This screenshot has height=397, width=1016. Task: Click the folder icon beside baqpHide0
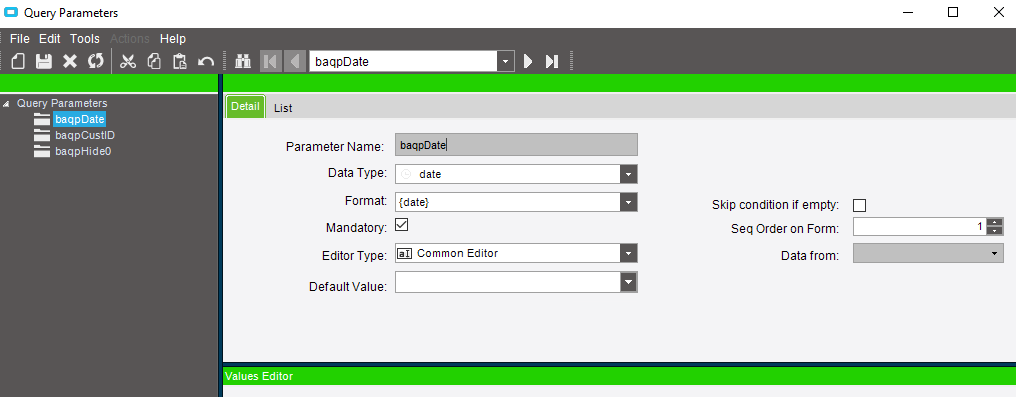(x=42, y=152)
